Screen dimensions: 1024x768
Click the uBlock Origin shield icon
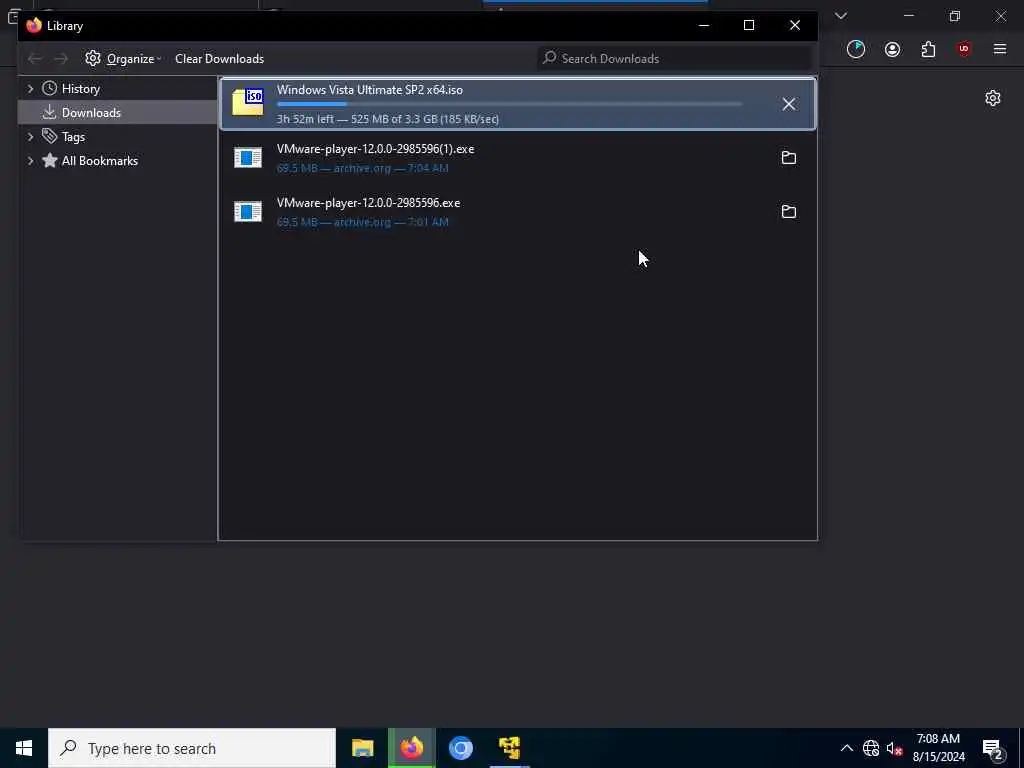tap(964, 49)
